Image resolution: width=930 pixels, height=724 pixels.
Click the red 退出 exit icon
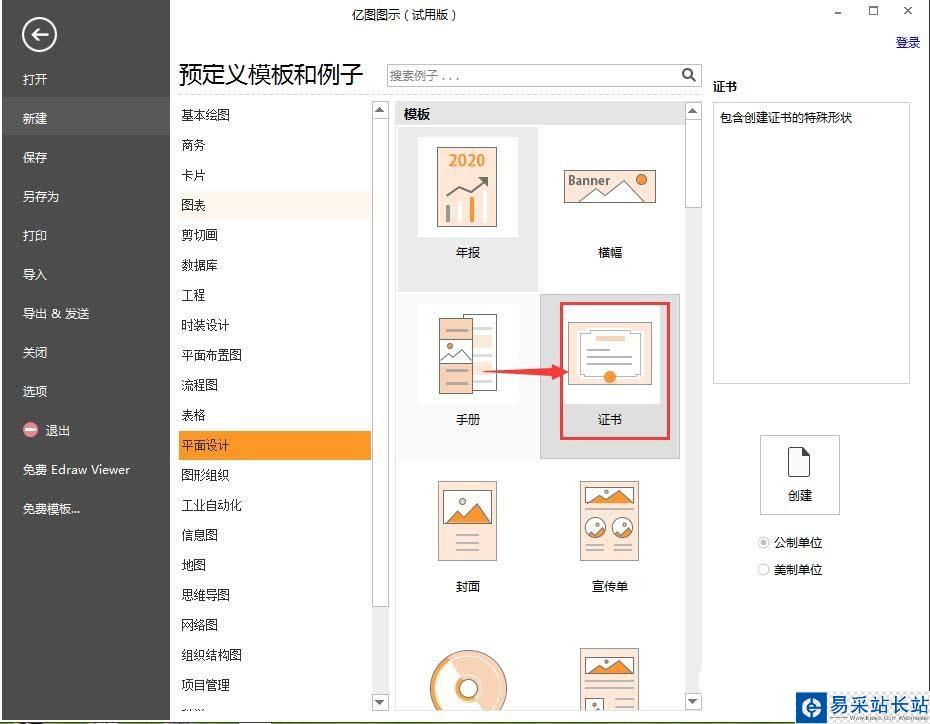pos(30,430)
